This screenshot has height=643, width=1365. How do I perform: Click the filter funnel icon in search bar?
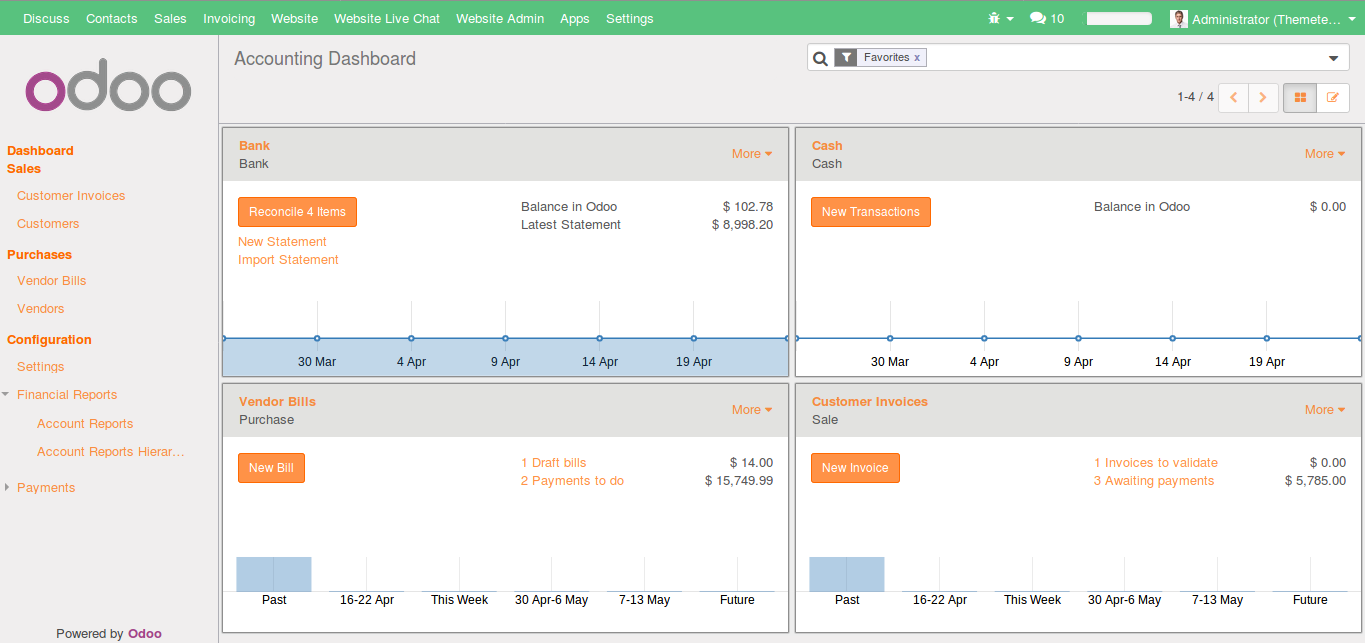(845, 57)
